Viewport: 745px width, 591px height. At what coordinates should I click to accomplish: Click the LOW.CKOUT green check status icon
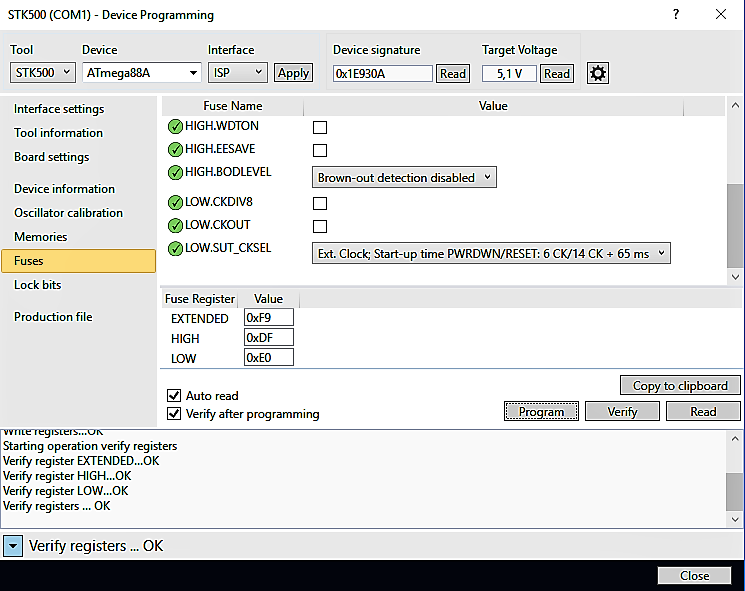[175, 225]
